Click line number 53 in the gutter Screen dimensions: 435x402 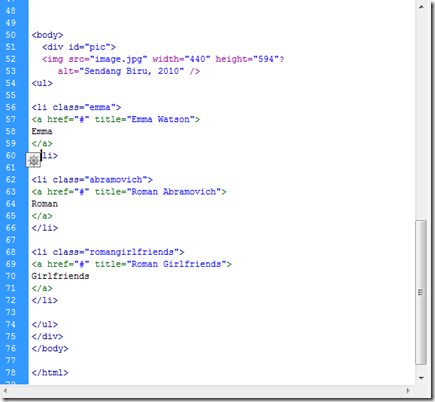[x=11, y=71]
